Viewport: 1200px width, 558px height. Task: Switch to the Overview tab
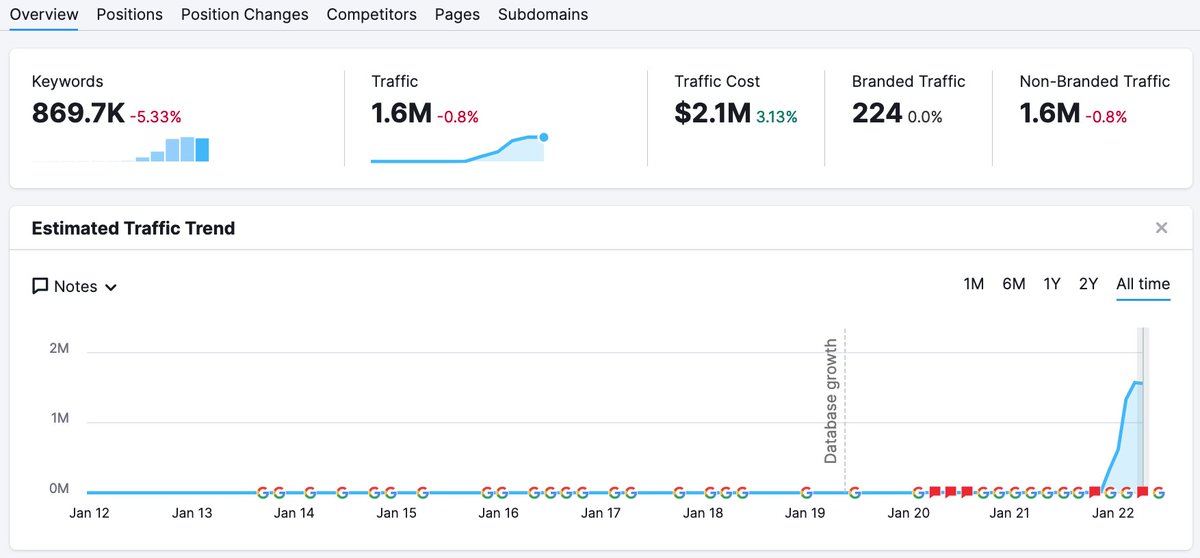tap(44, 14)
